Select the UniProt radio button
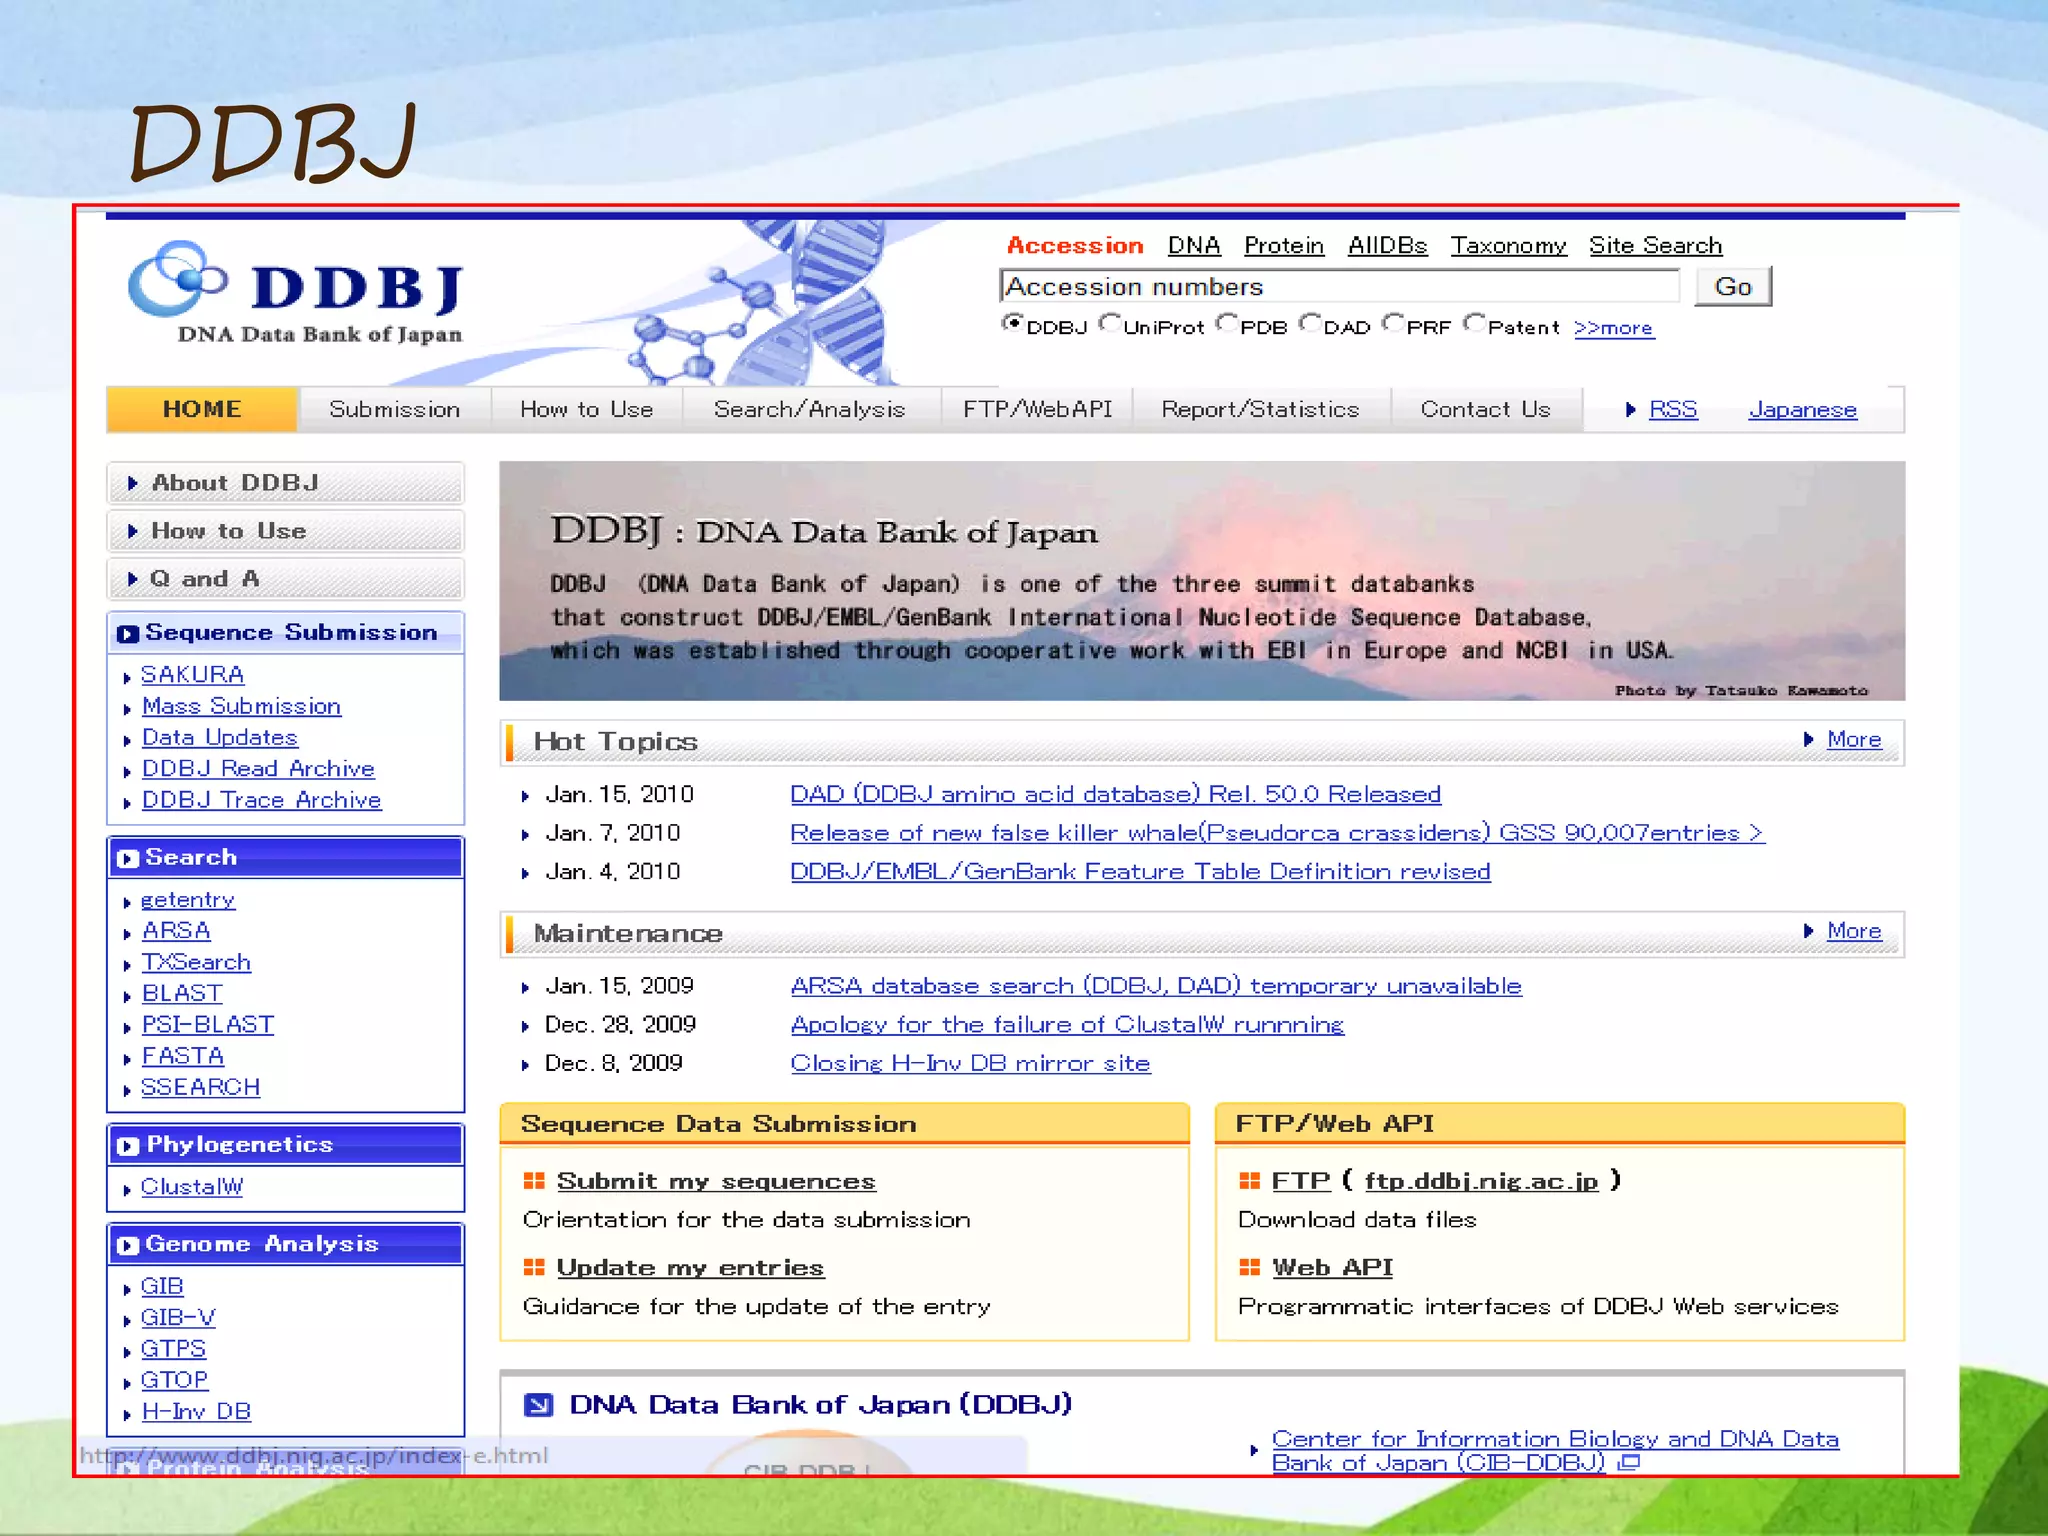This screenshot has width=2048, height=1536. [x=1109, y=323]
